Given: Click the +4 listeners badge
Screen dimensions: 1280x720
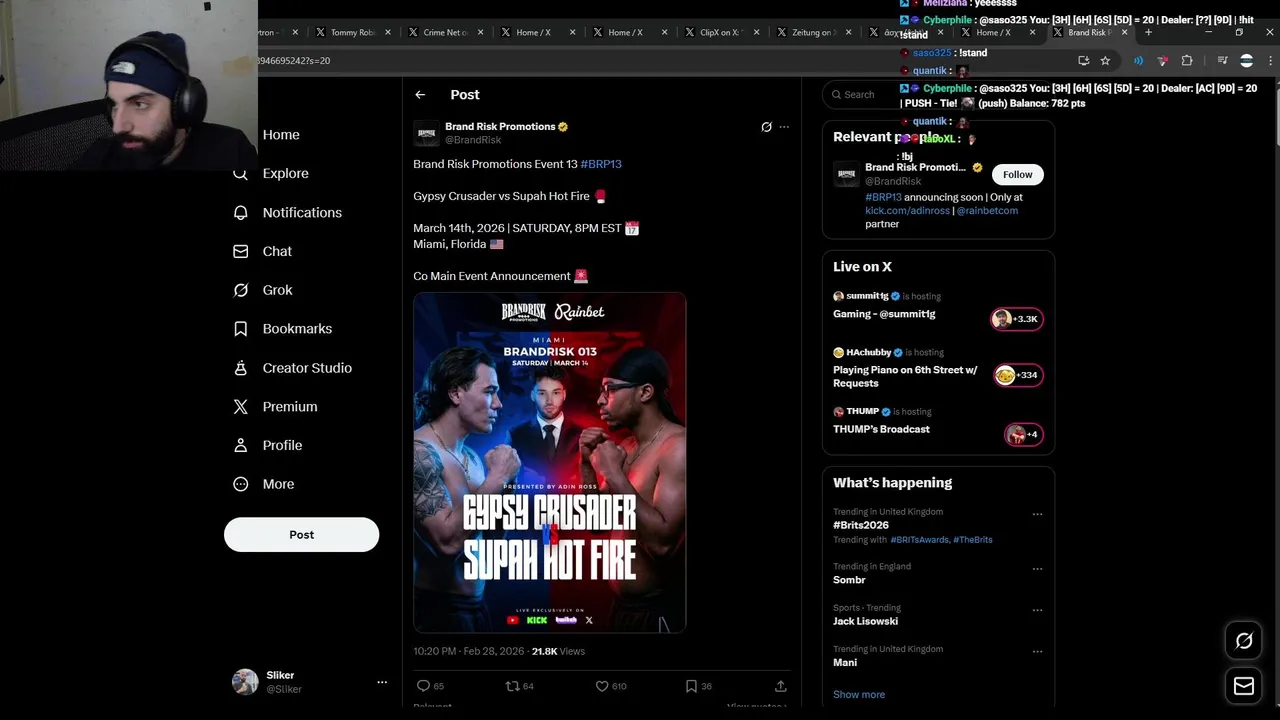Looking at the screenshot, I should pos(1024,434).
